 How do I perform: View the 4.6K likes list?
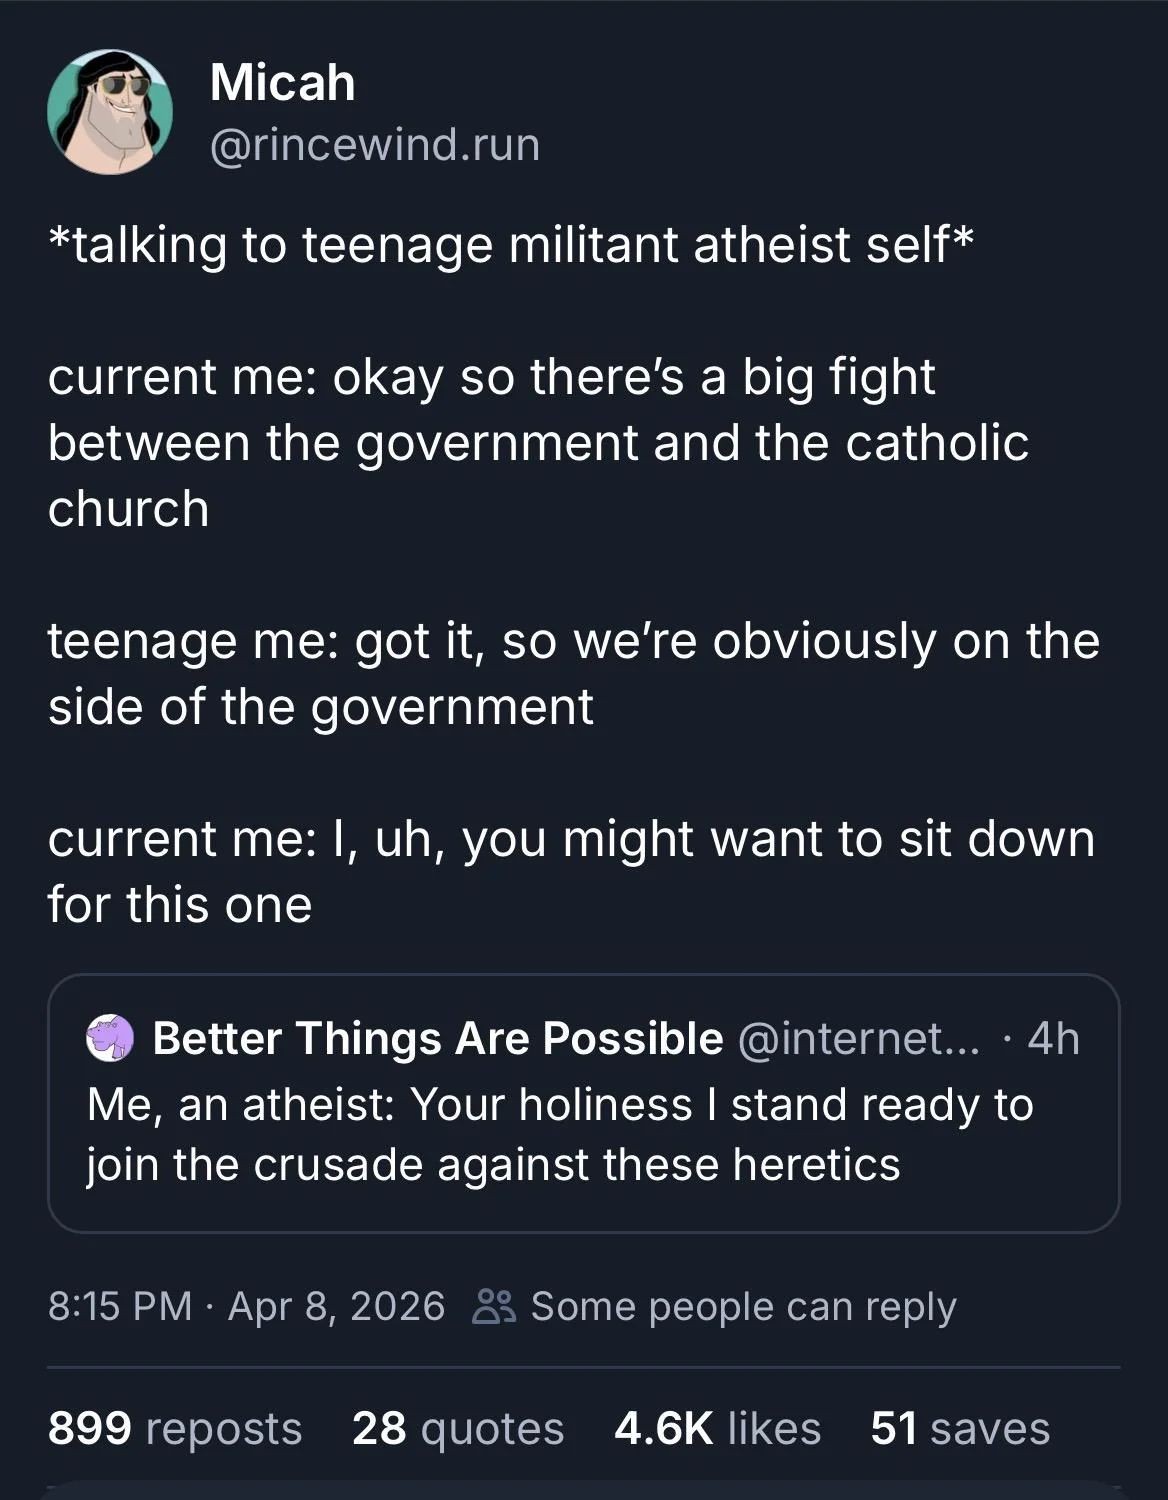pyautogui.click(x=717, y=1428)
